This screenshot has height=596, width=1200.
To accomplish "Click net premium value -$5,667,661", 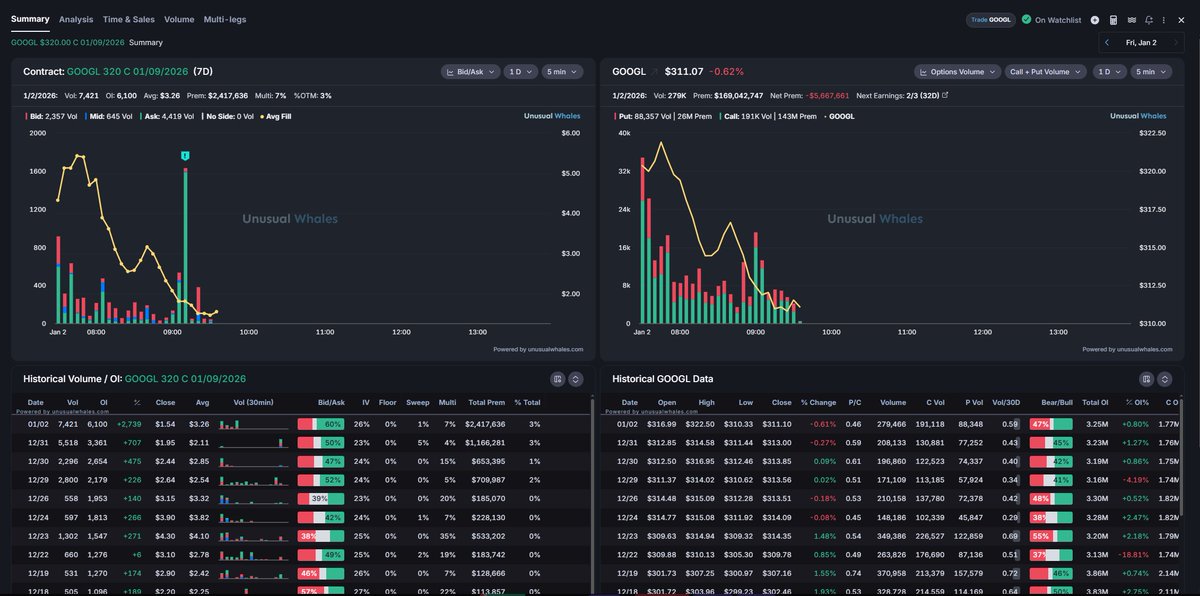I will point(827,95).
